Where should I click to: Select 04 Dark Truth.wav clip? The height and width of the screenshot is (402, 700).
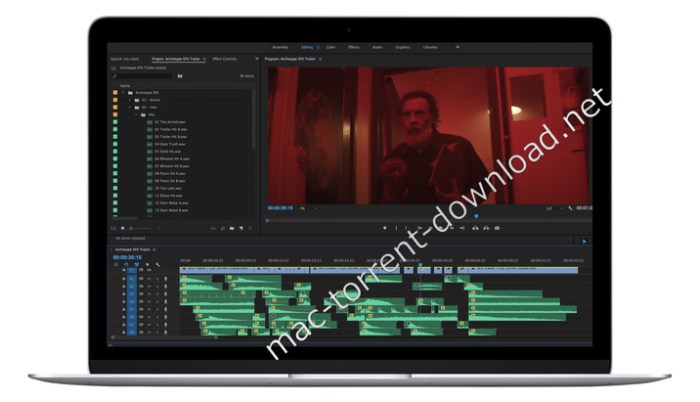pyautogui.click(x=170, y=144)
